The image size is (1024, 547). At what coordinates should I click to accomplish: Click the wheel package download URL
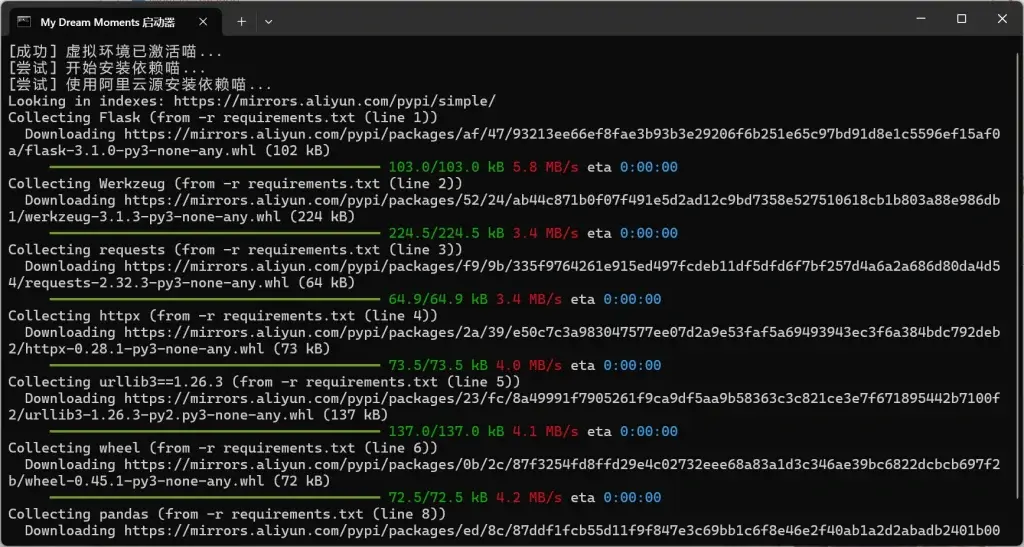tap(560, 464)
